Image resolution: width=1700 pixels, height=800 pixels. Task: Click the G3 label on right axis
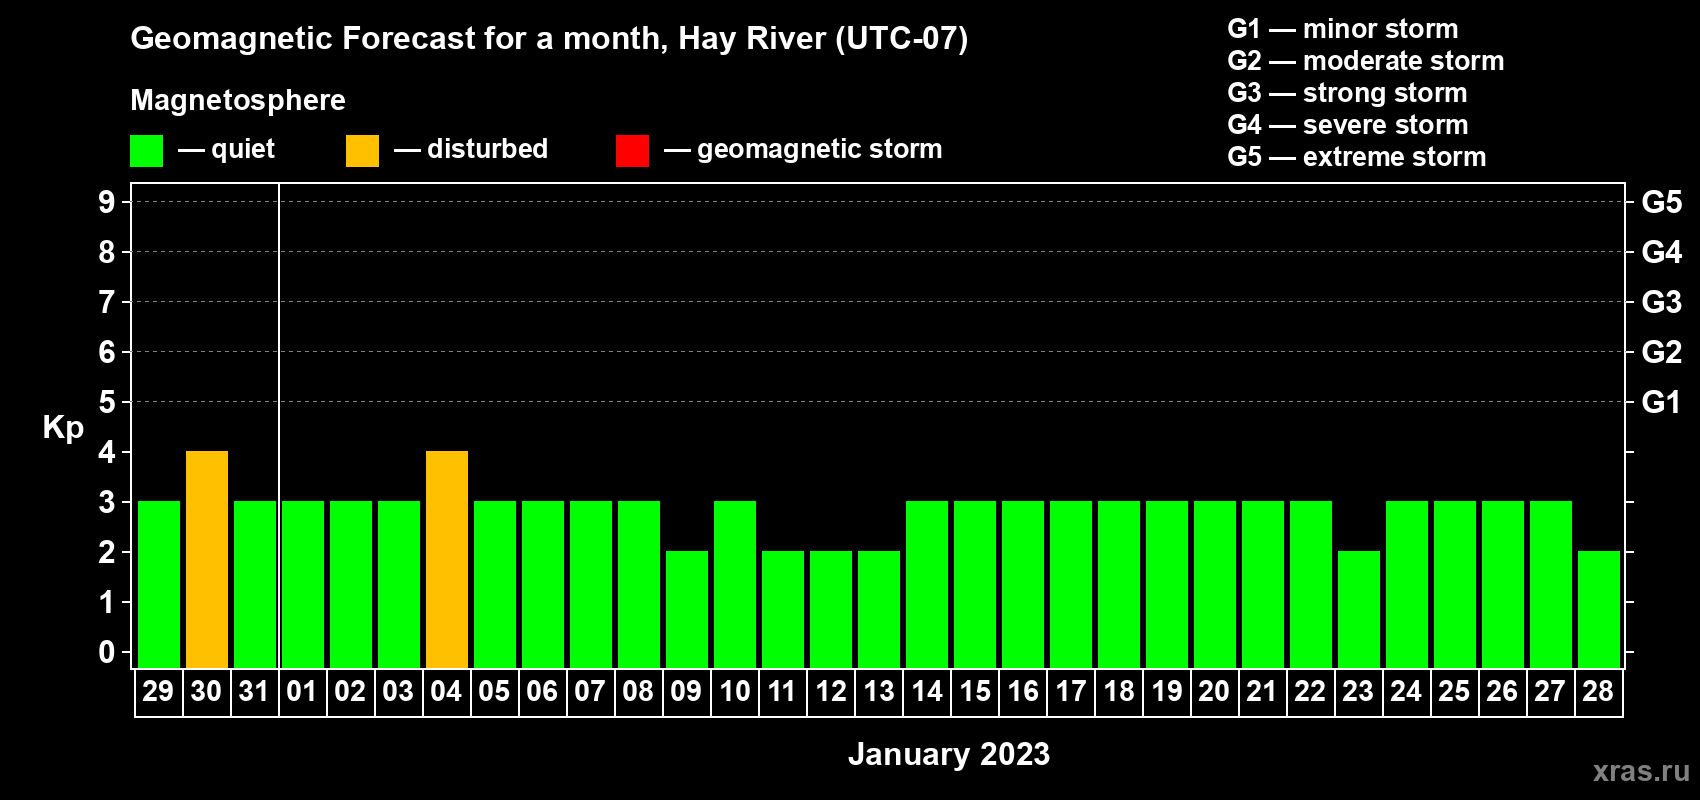tap(1662, 302)
